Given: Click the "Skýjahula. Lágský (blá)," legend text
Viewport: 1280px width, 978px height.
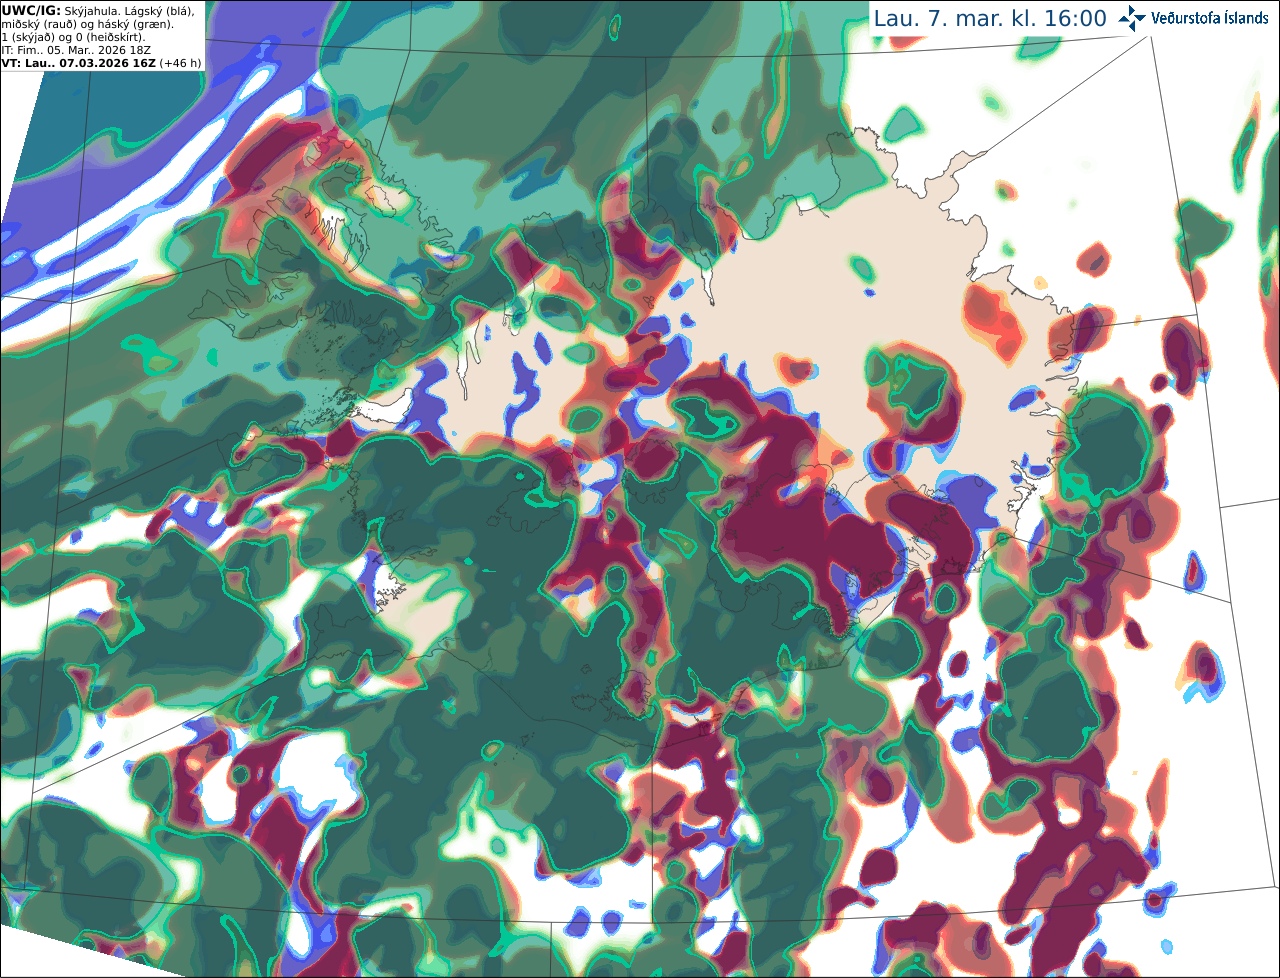Looking at the screenshot, I should tap(130, 11).
